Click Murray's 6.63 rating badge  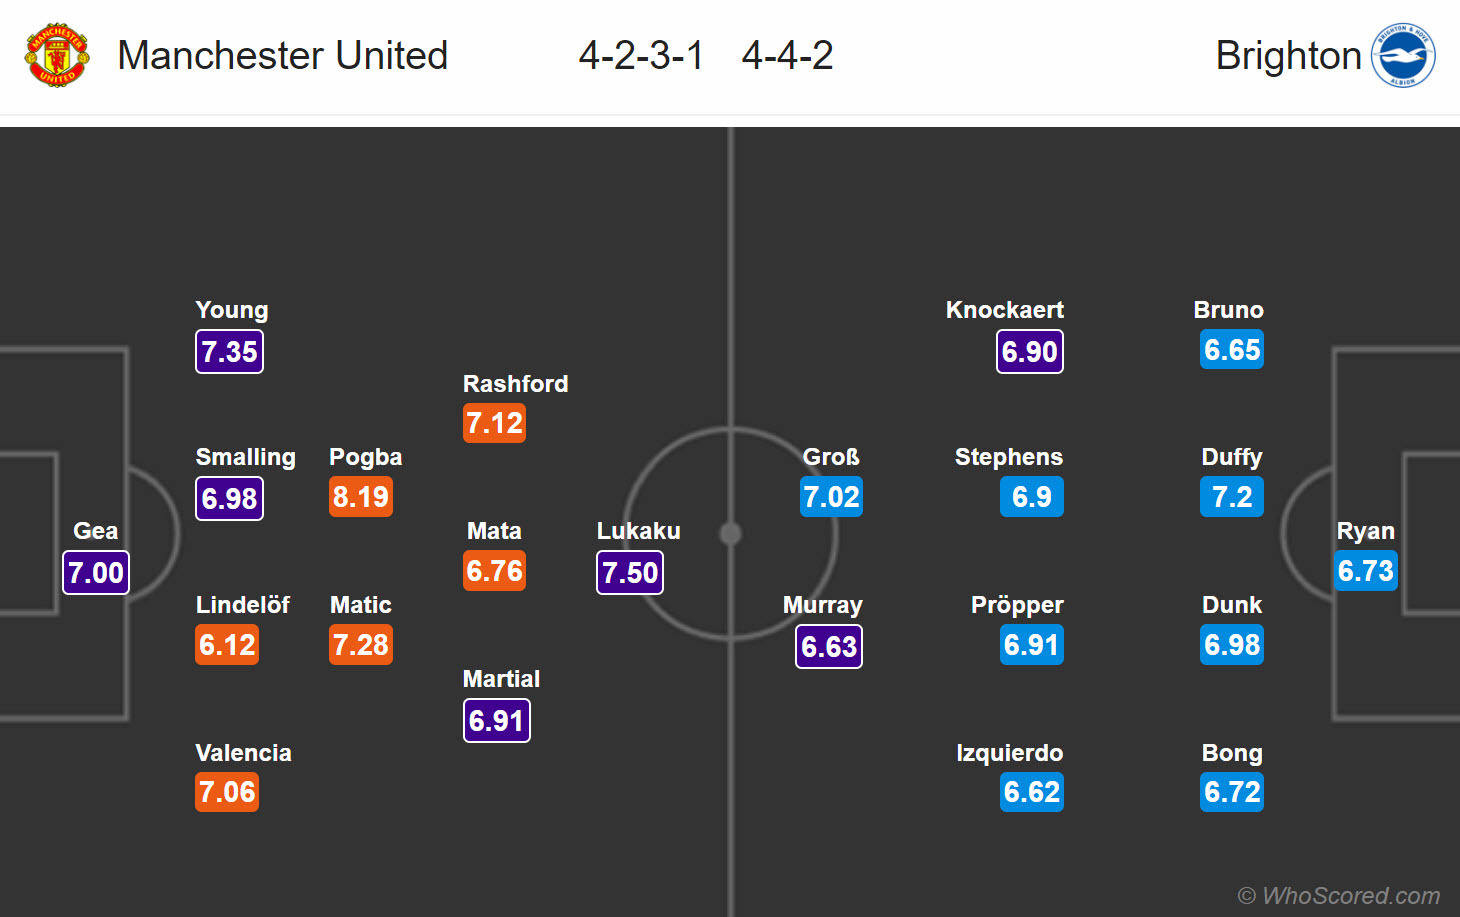tap(829, 647)
